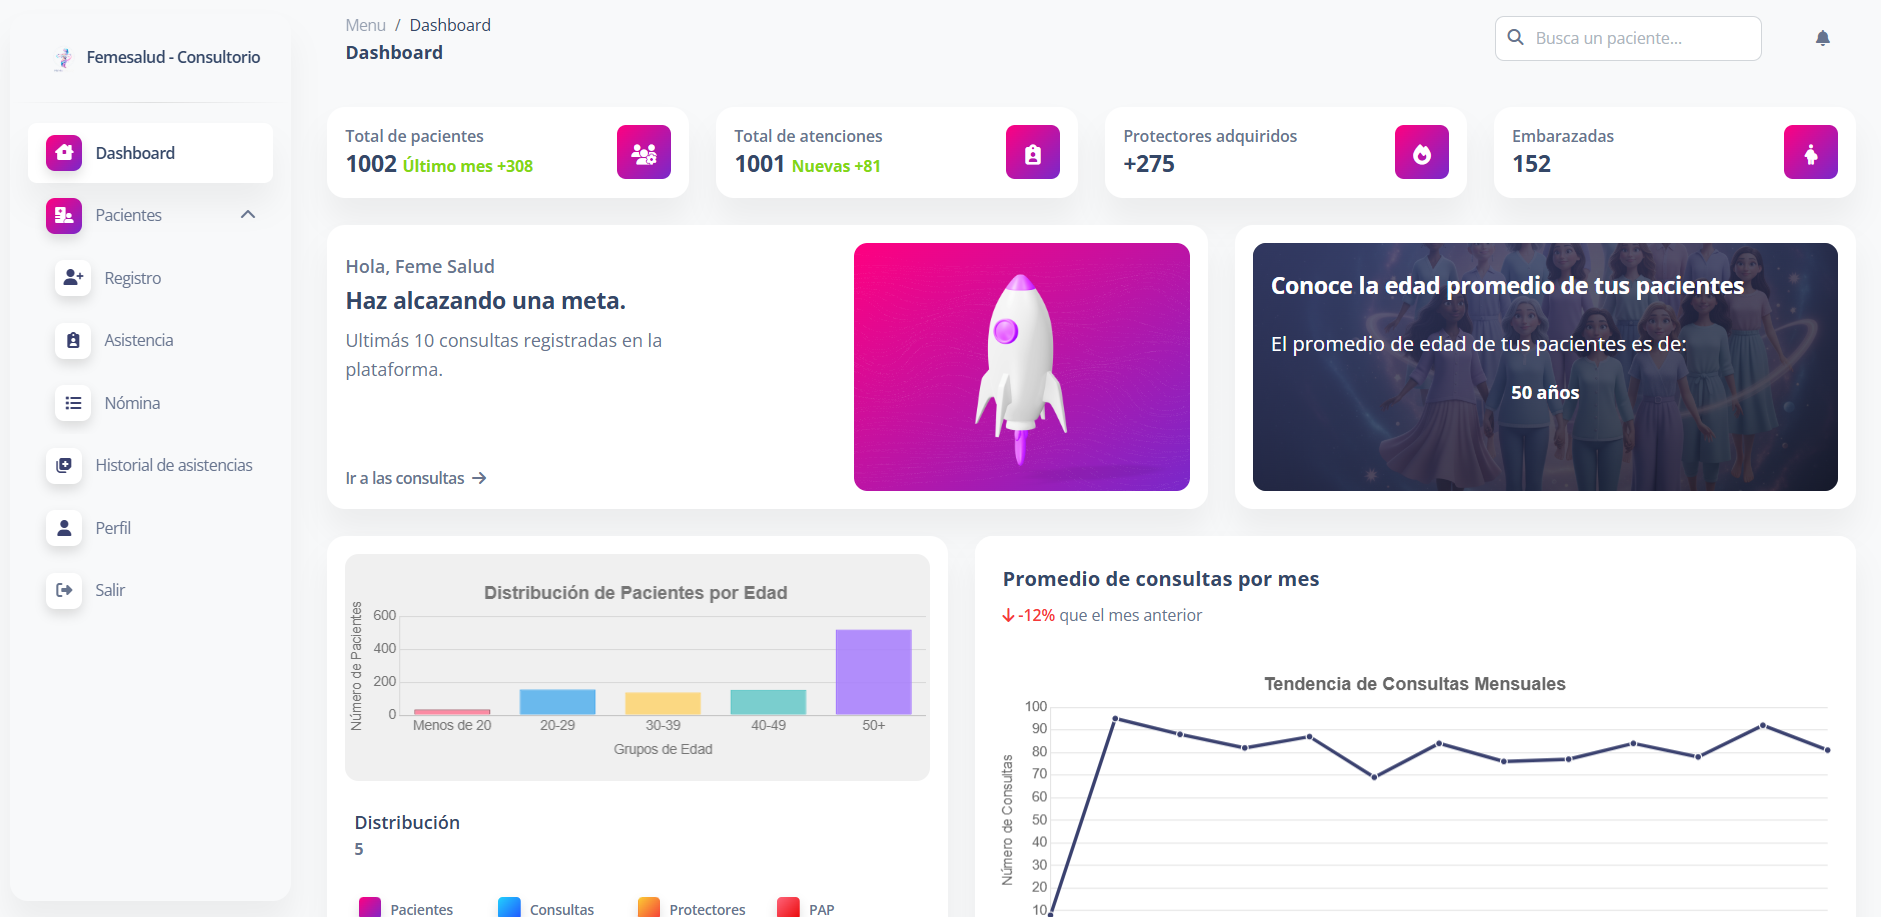
Task: Click the Femesalud logo icon
Action: tap(64, 58)
